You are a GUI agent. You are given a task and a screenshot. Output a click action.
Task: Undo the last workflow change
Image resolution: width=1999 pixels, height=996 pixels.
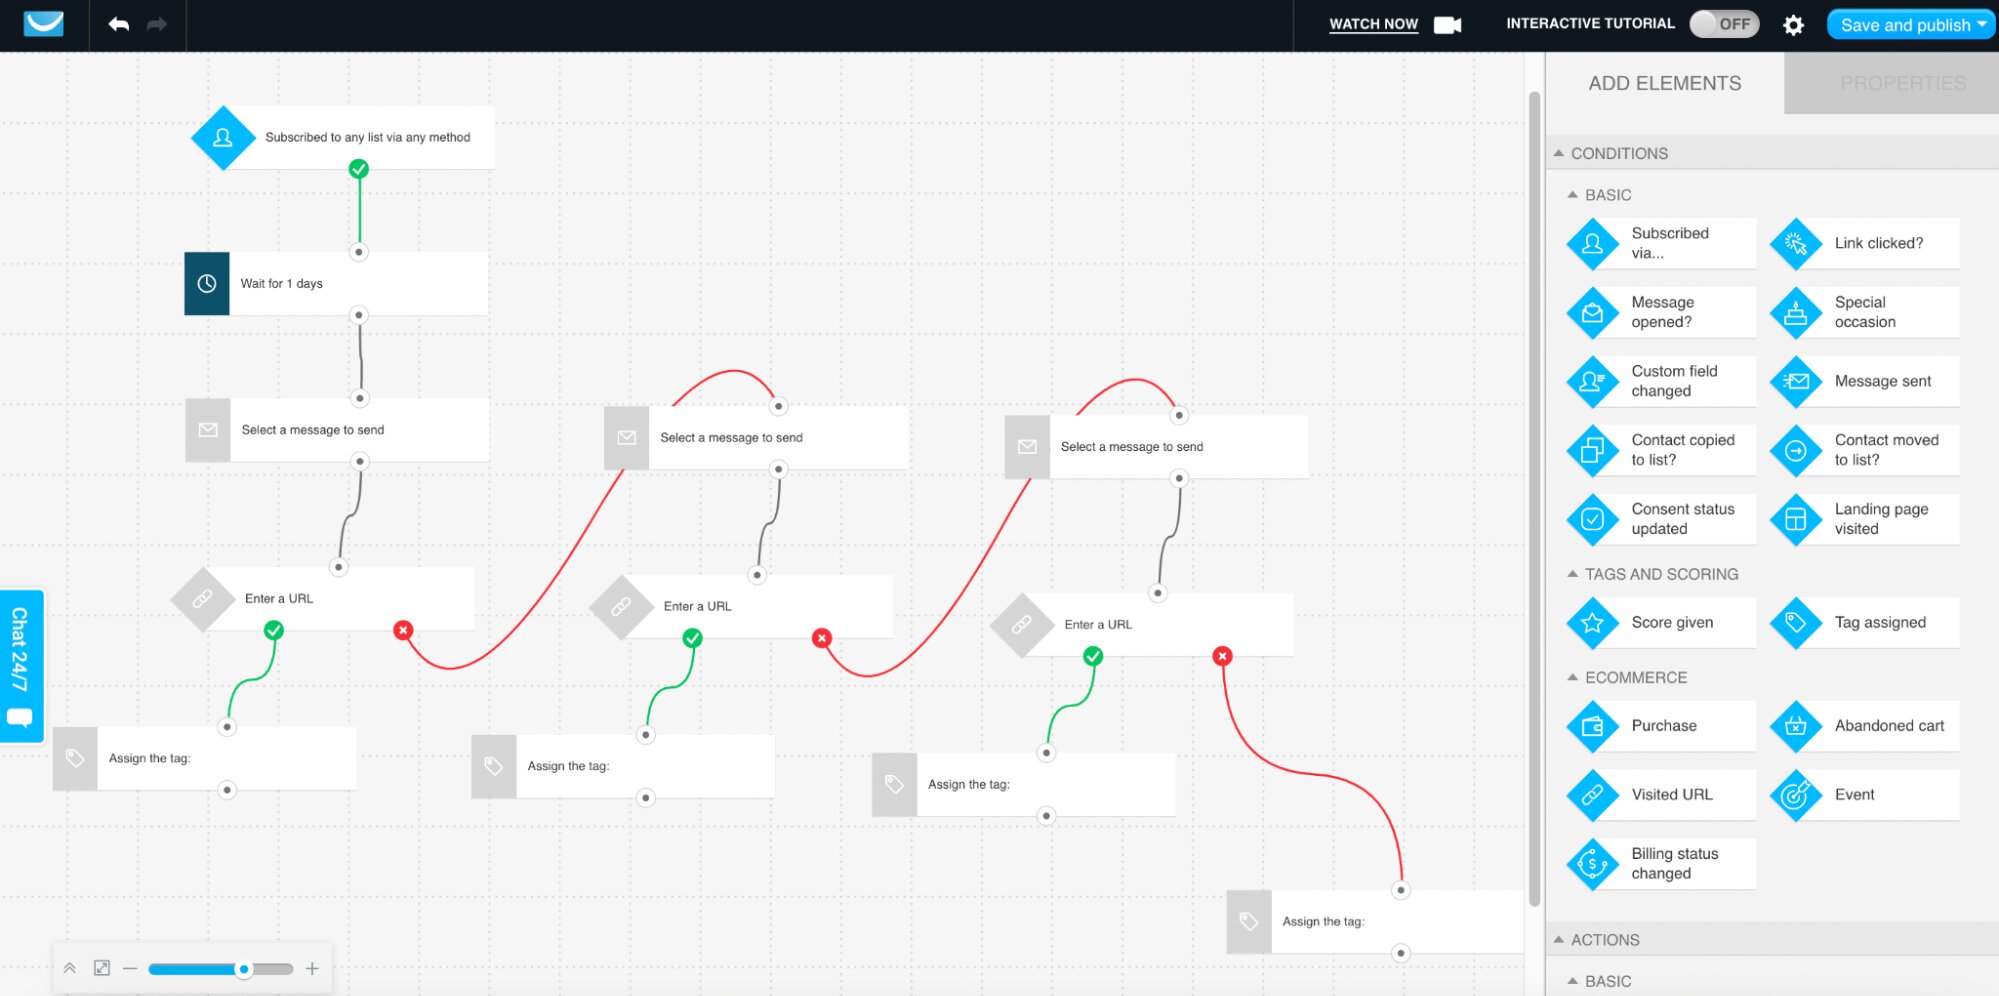[x=119, y=24]
